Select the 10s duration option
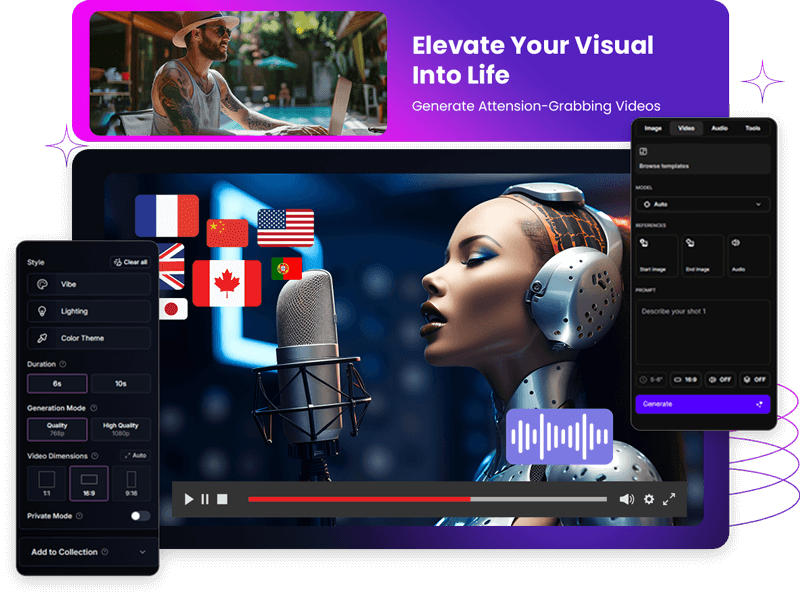This screenshot has width=800, height=596. [121, 384]
